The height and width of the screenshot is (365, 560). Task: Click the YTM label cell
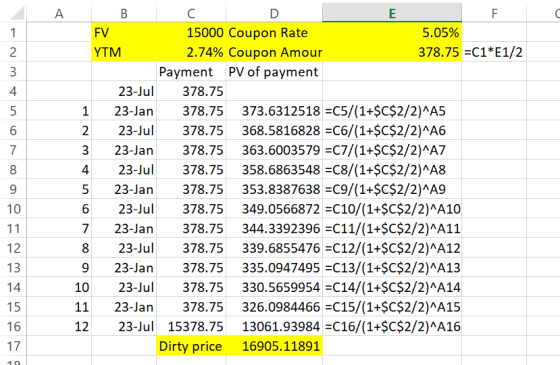124,52
